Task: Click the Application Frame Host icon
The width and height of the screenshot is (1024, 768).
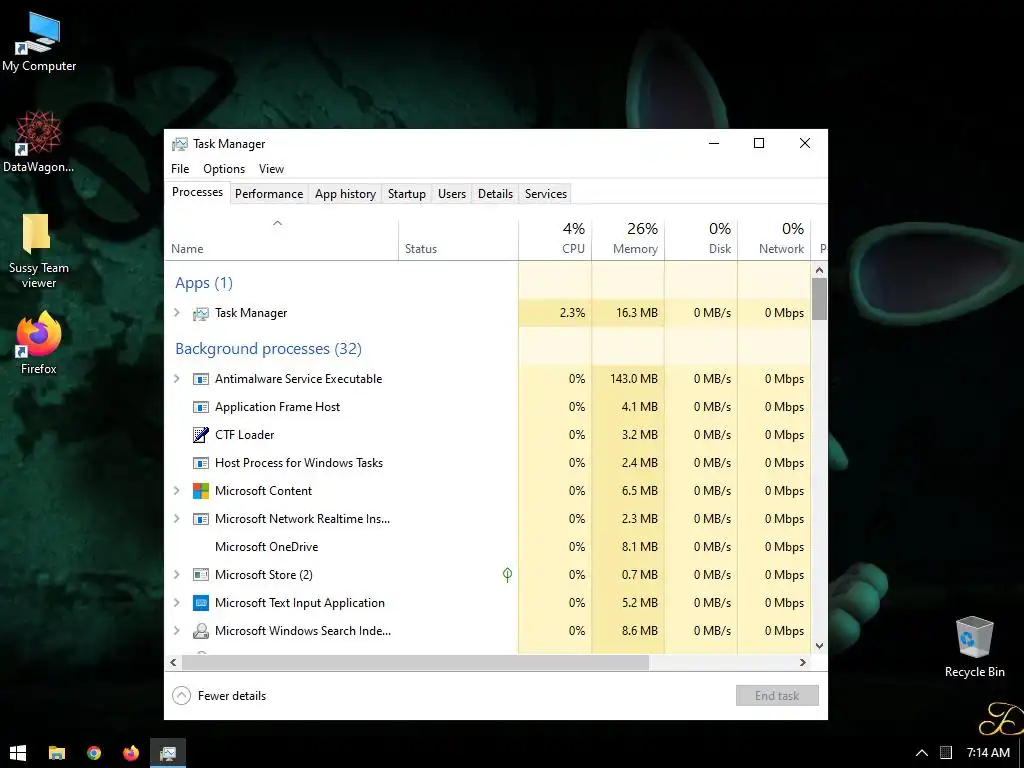Action: tap(200, 408)
